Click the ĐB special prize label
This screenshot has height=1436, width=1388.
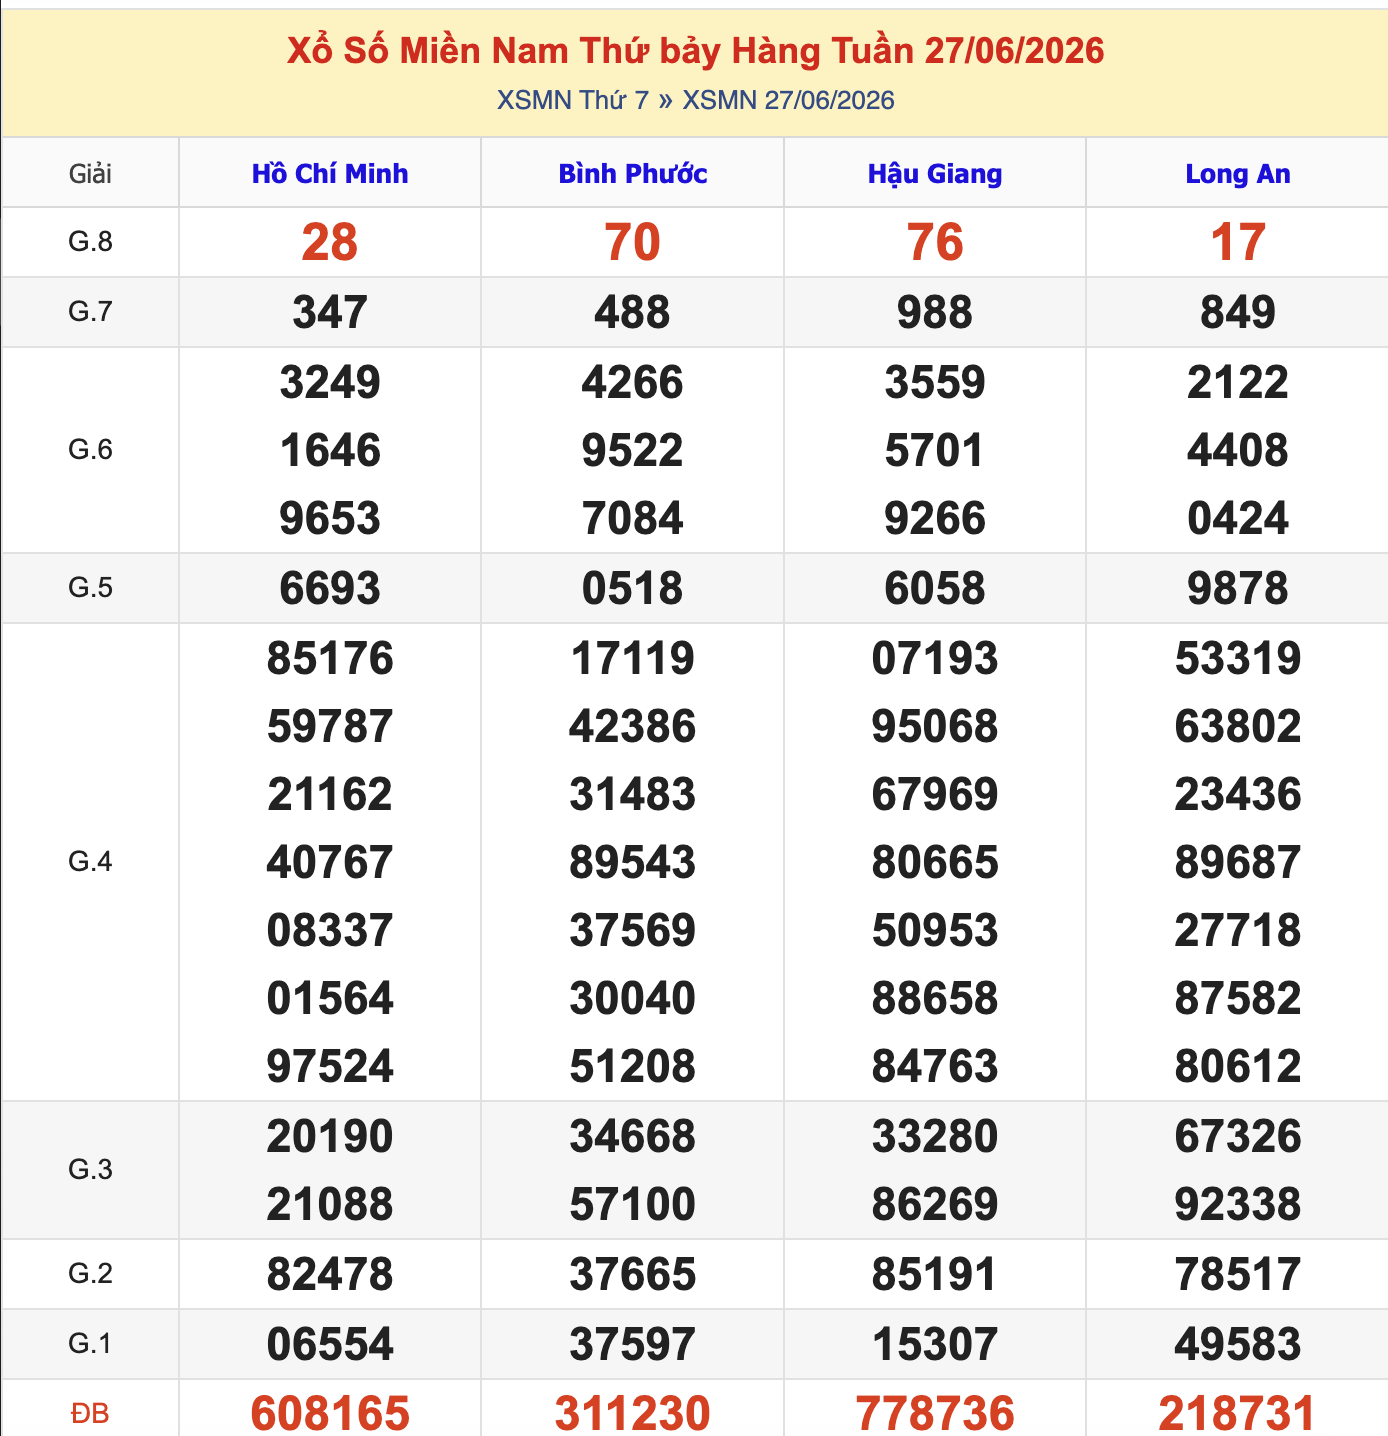pyautogui.click(x=90, y=1414)
